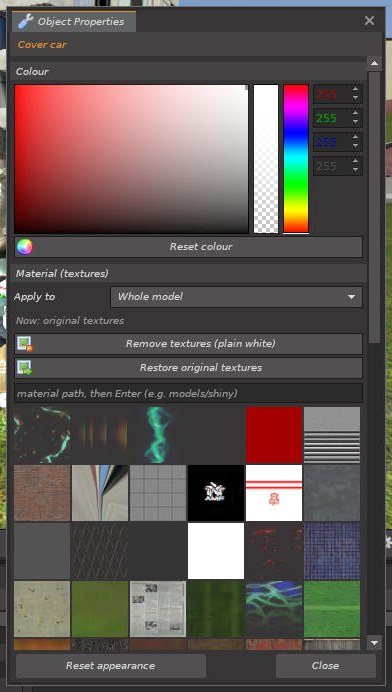Select the plain white material thumbnail
The image size is (392, 692).
coord(216,550)
